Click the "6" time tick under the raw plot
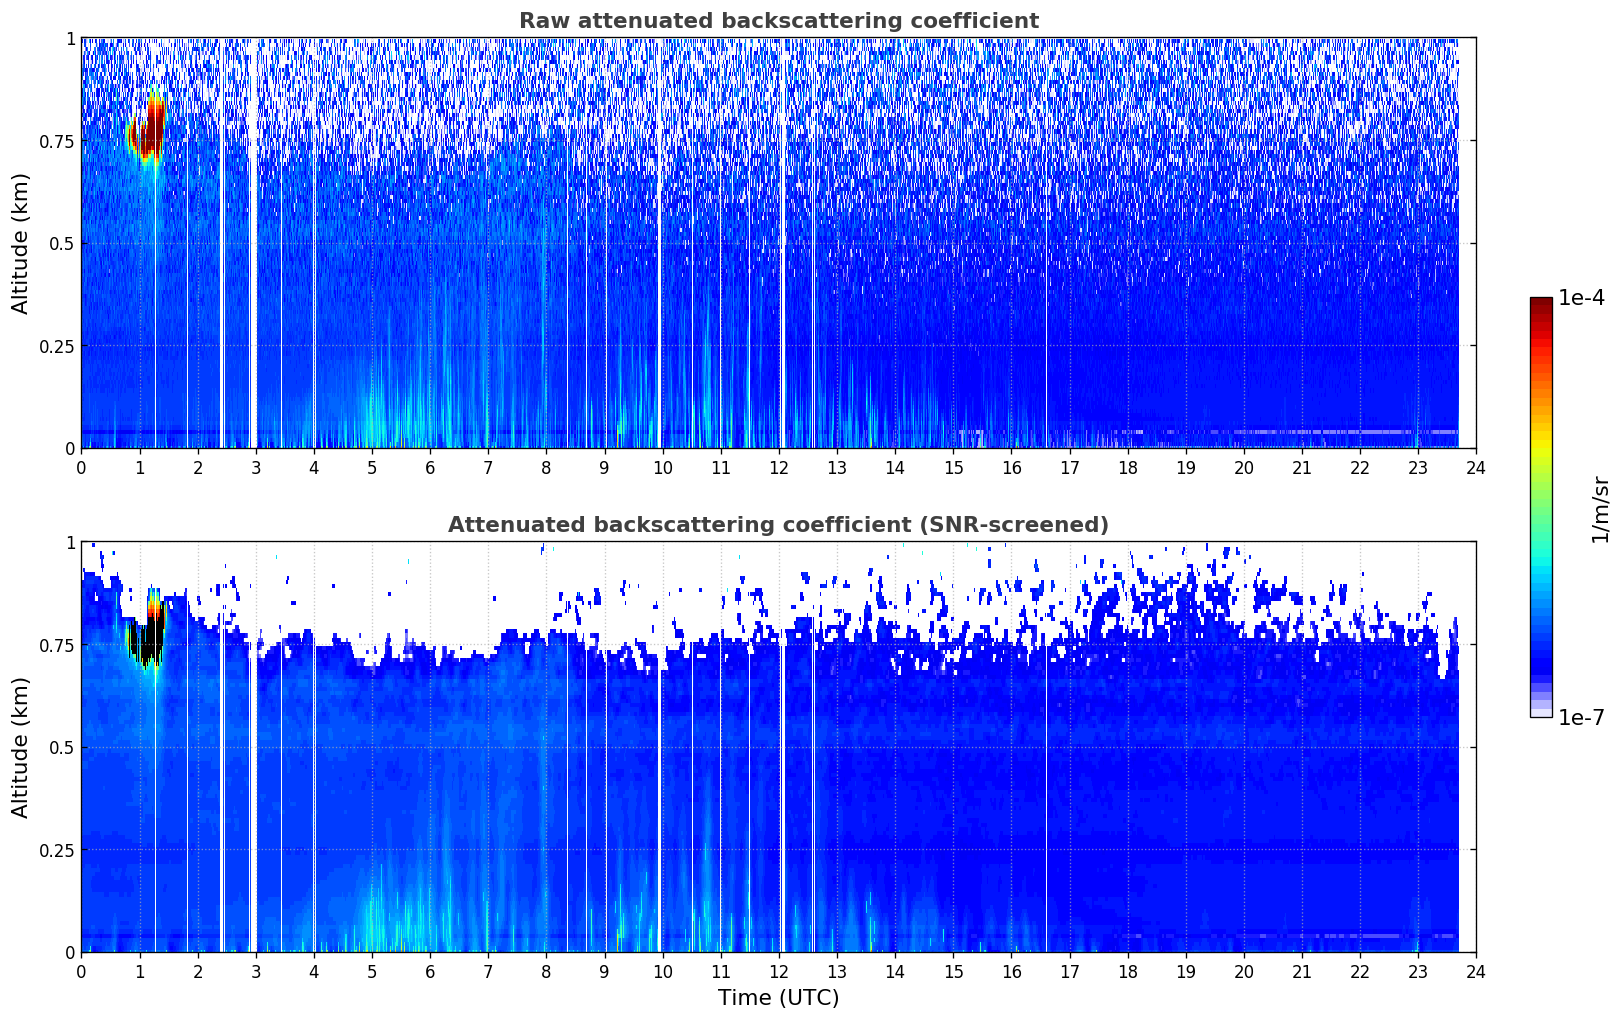The height and width of the screenshot is (1020, 1621). (430, 467)
